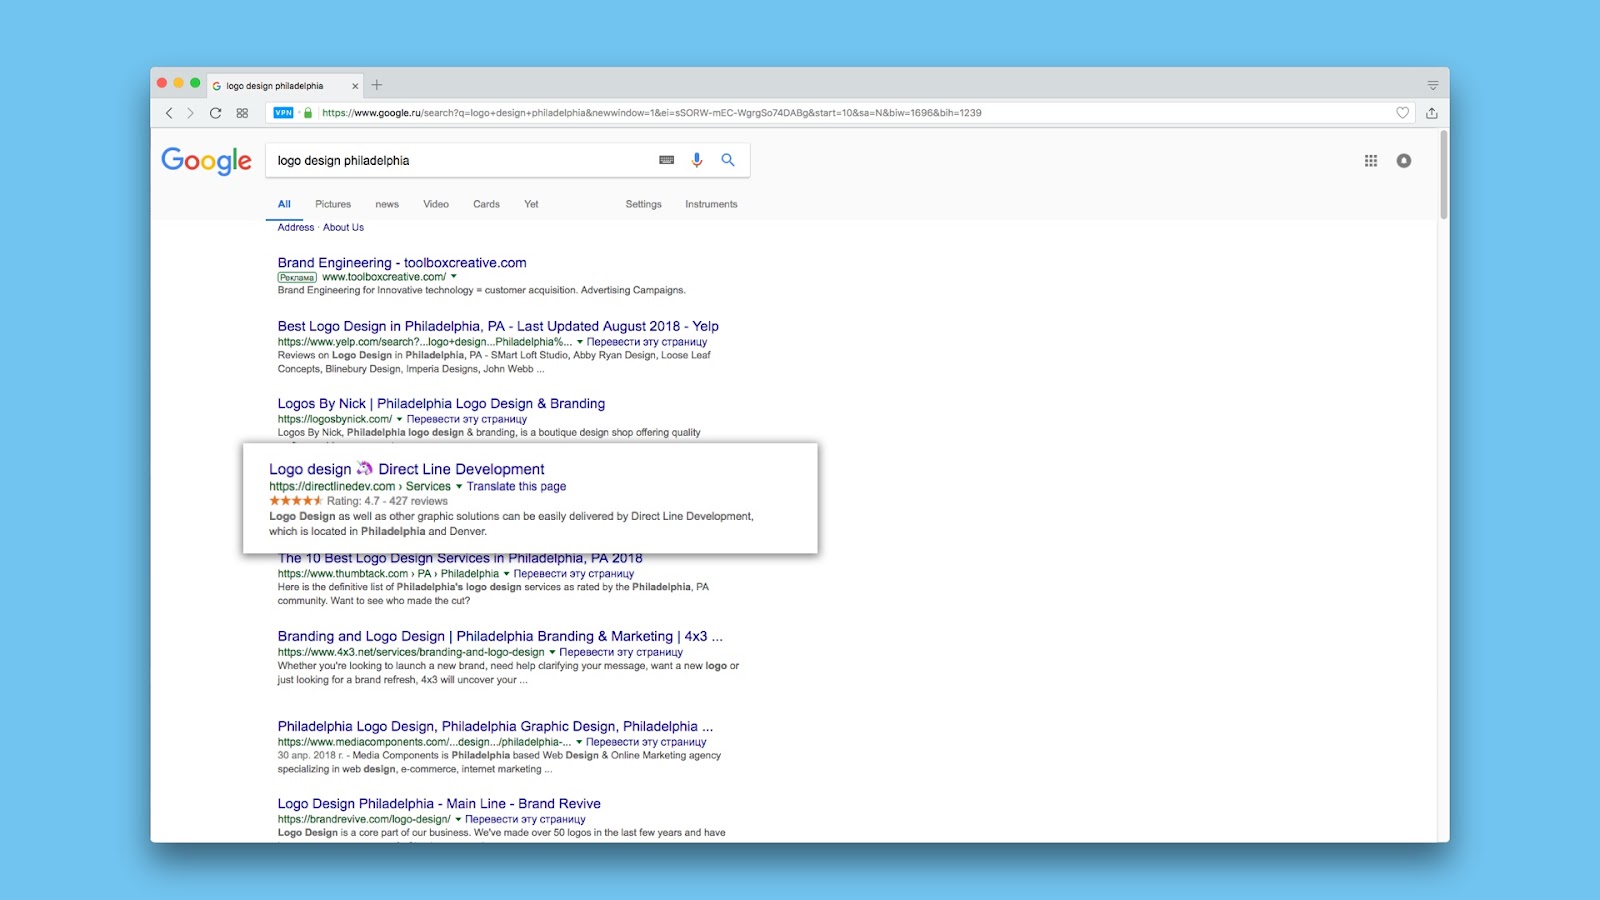Expand dropdown arrow beside the yelp.com URL

click(x=579, y=342)
